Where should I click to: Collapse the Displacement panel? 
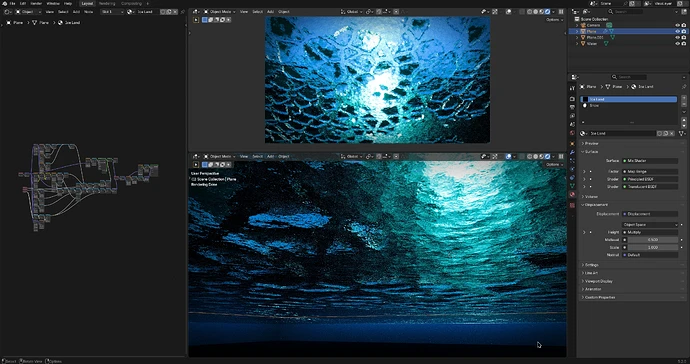pos(632,205)
